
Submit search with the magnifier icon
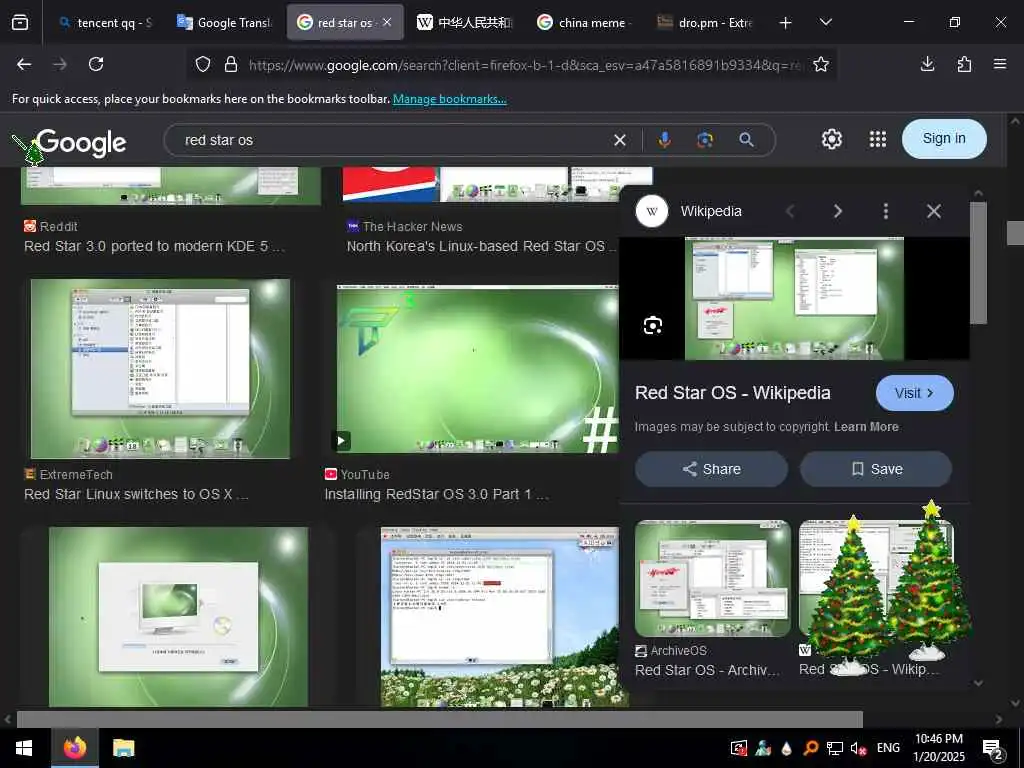[x=746, y=140]
